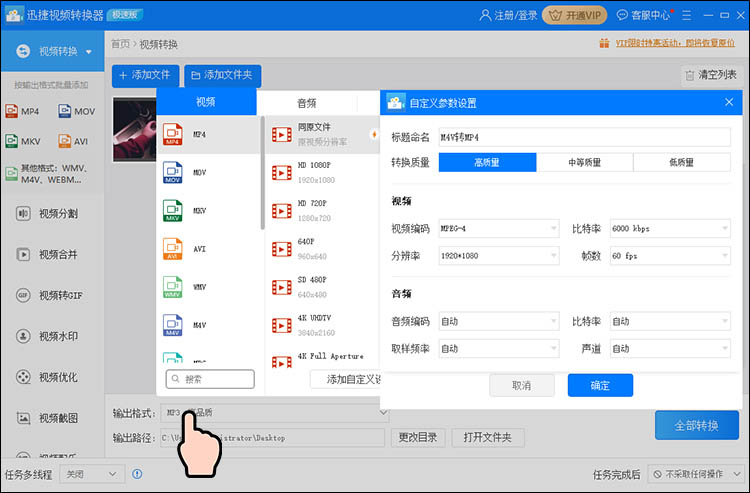Screen dimensions: 750x493
Task: Open the VIP limited-time promotion link
Action: tap(675, 43)
